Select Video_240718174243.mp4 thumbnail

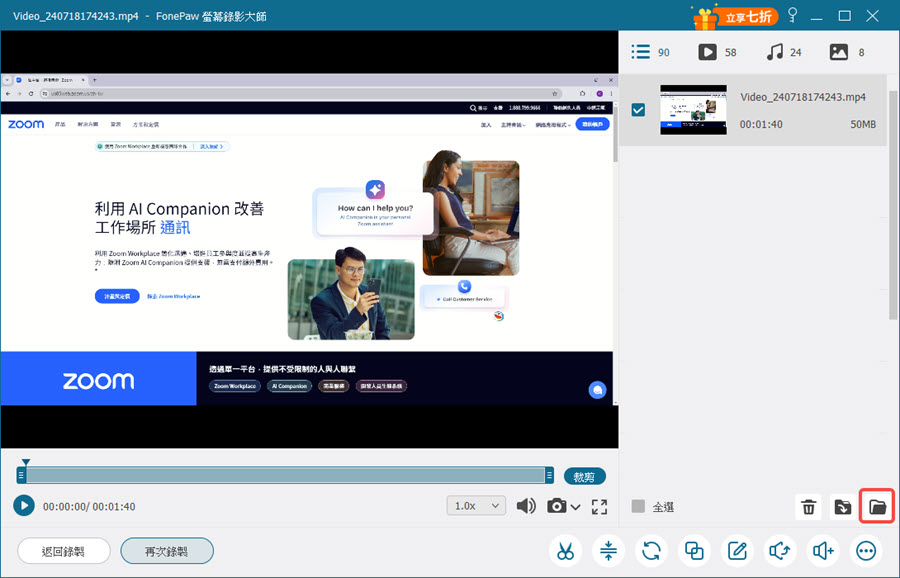click(693, 110)
